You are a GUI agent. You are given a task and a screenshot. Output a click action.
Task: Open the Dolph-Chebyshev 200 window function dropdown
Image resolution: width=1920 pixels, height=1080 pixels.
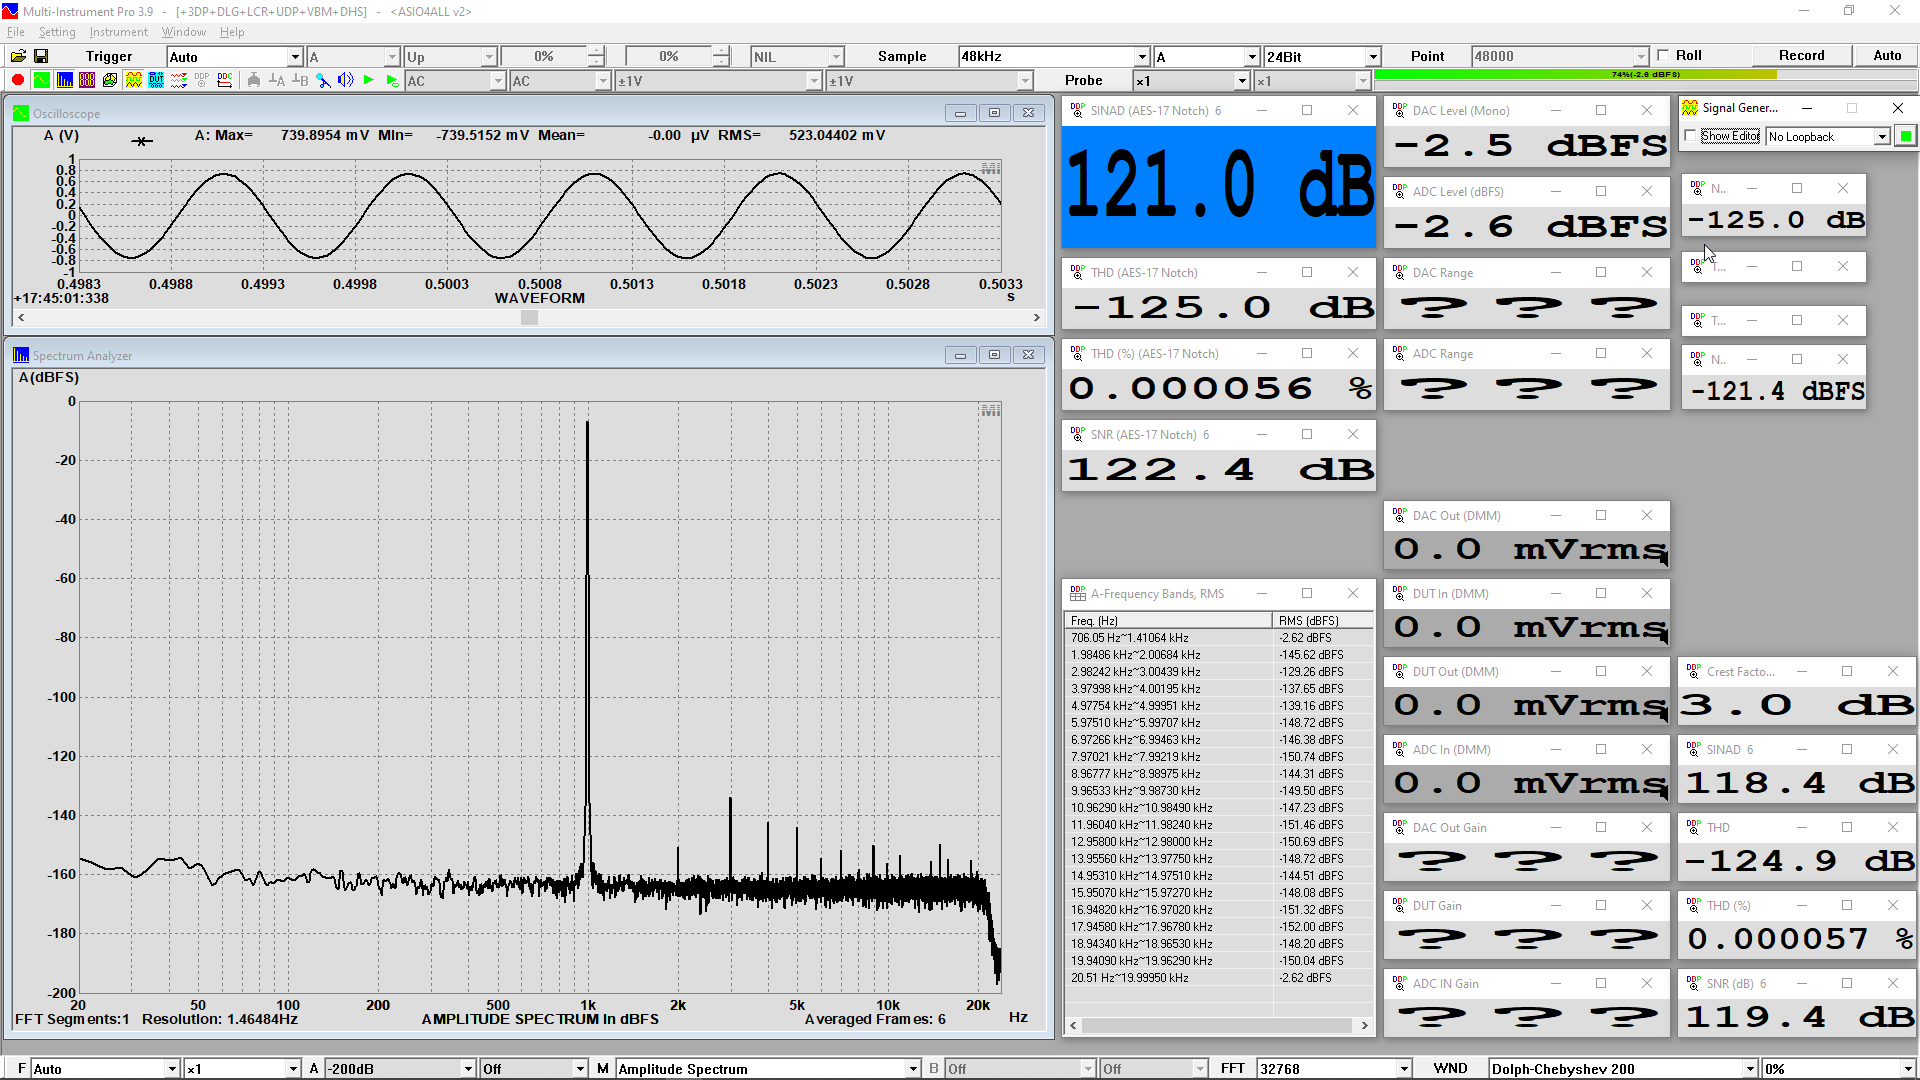[x=1749, y=1068]
